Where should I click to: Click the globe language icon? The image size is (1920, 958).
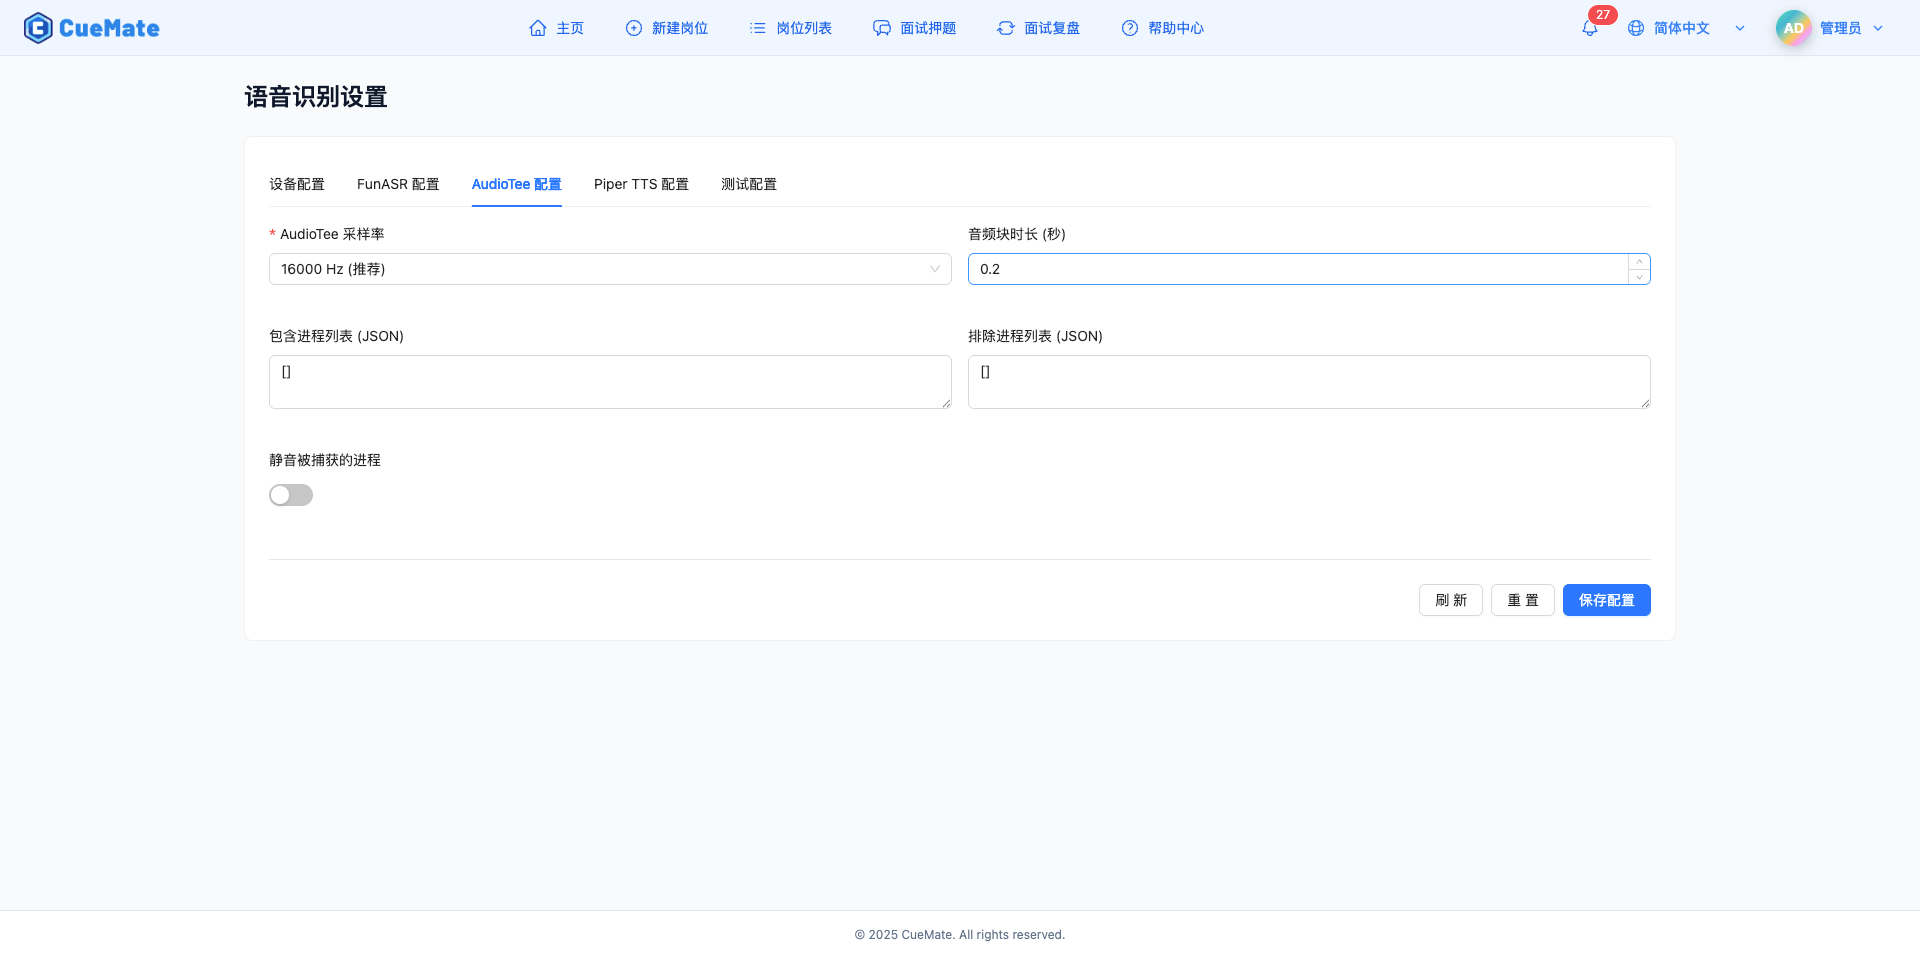(x=1636, y=28)
